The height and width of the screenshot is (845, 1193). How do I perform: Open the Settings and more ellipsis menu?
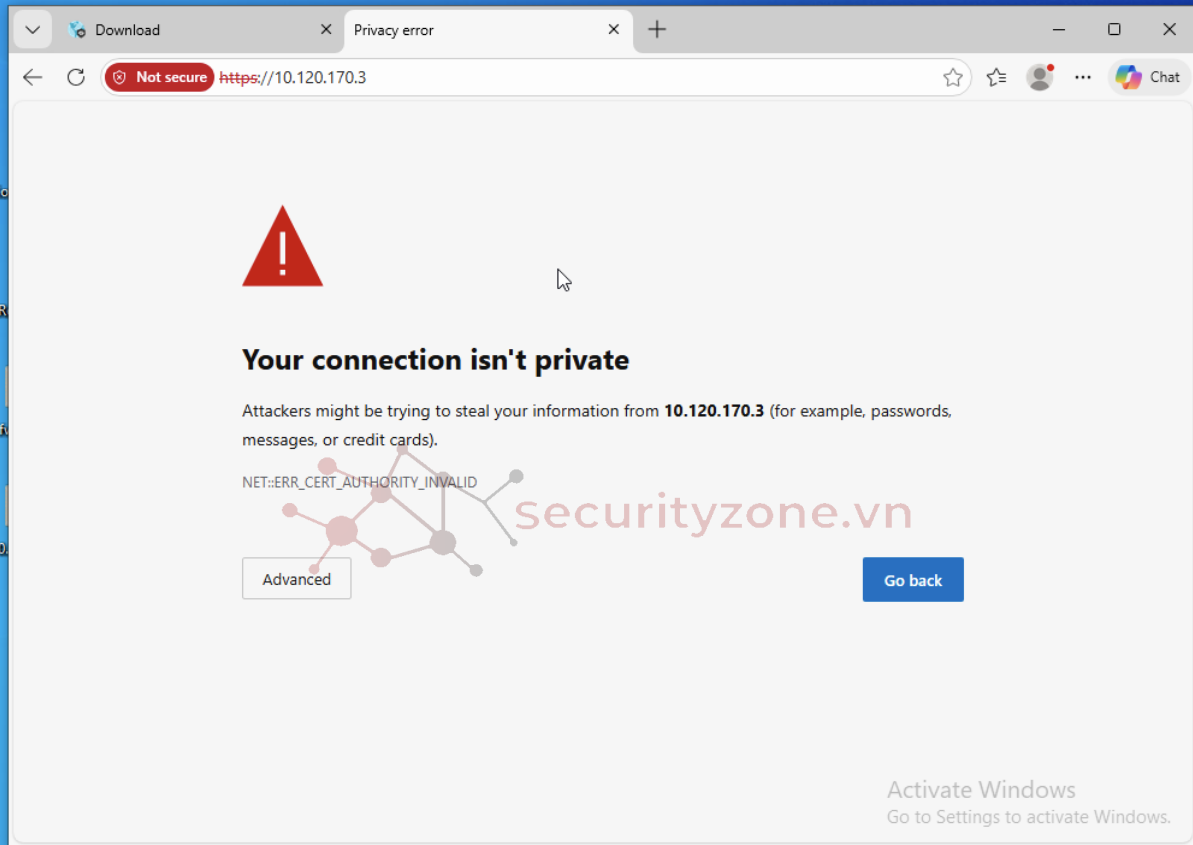1083,77
